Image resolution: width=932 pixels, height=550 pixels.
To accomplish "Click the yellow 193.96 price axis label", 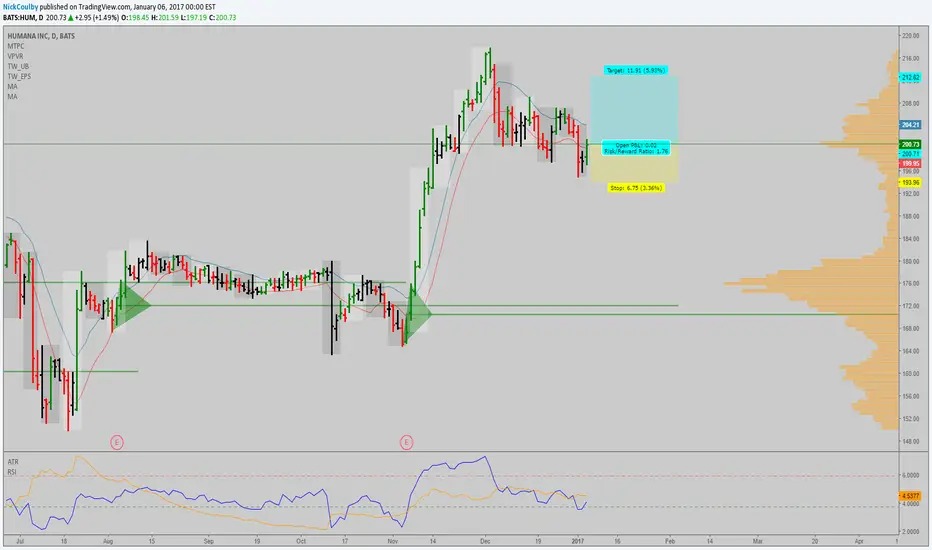I will [x=910, y=183].
